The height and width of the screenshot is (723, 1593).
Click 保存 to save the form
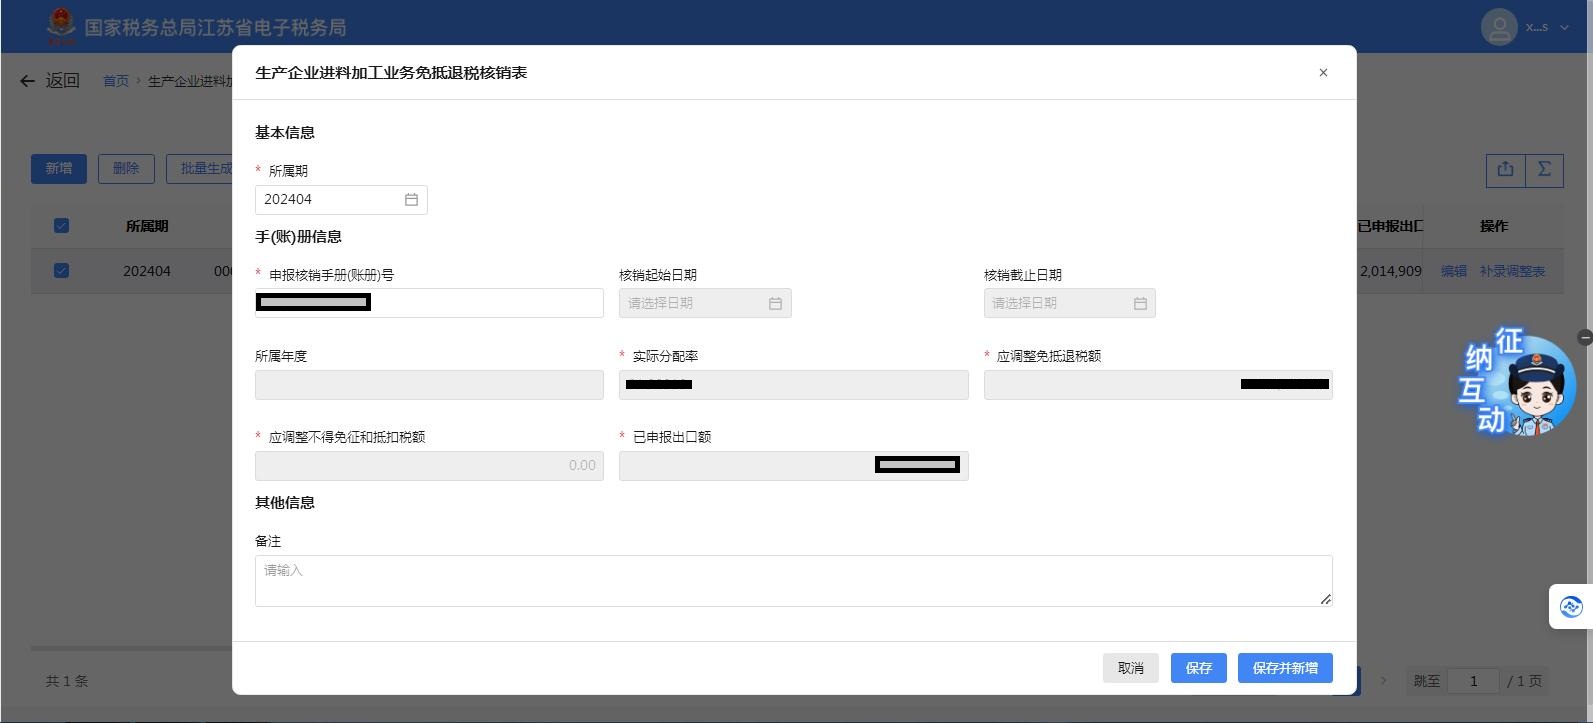tap(1198, 668)
